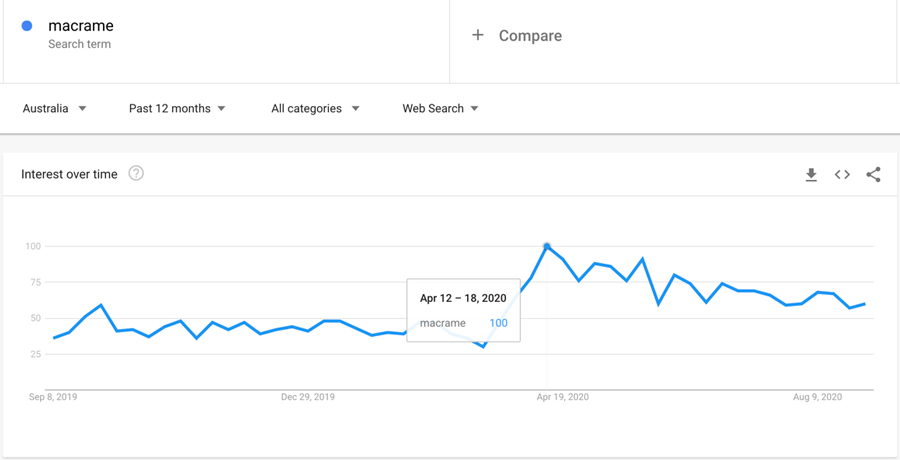900x460 pixels.
Task: Click the plus icon beside Compare
Action: point(478,35)
